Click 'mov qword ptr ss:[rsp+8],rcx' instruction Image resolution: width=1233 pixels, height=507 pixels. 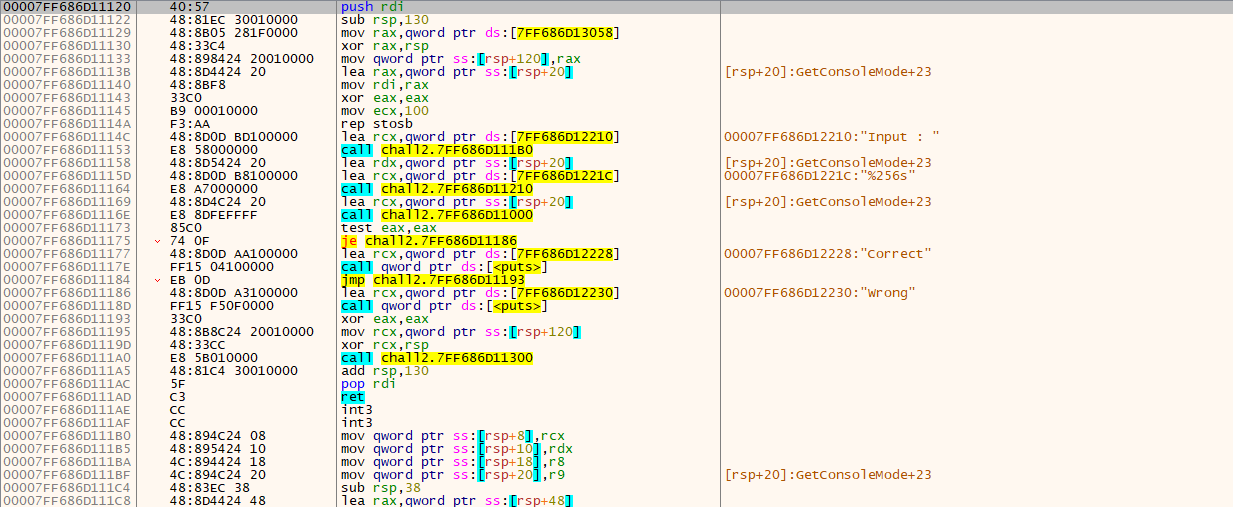click(453, 436)
